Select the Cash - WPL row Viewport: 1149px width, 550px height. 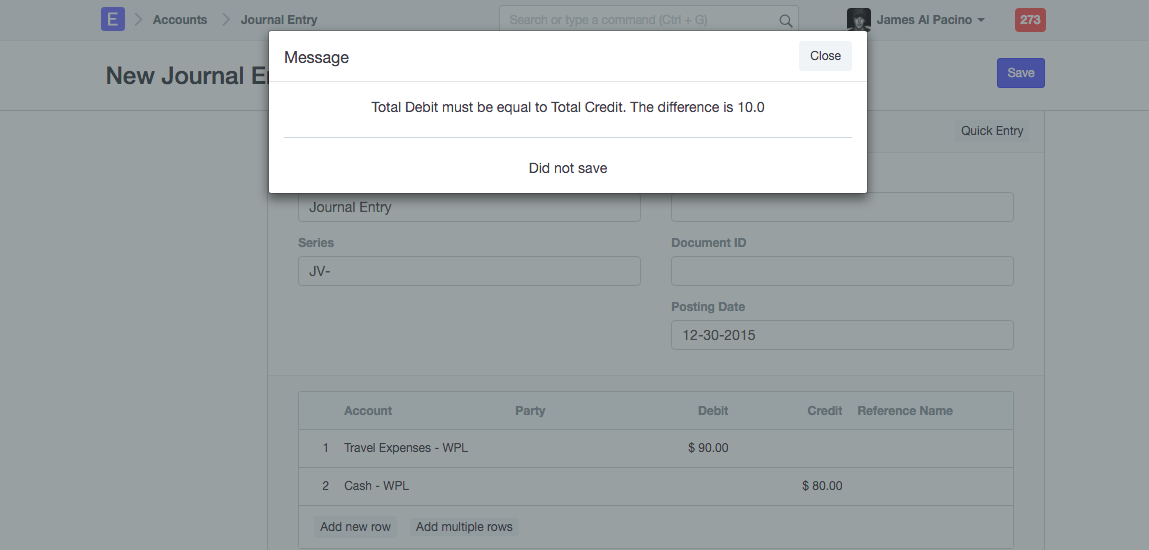coord(376,486)
